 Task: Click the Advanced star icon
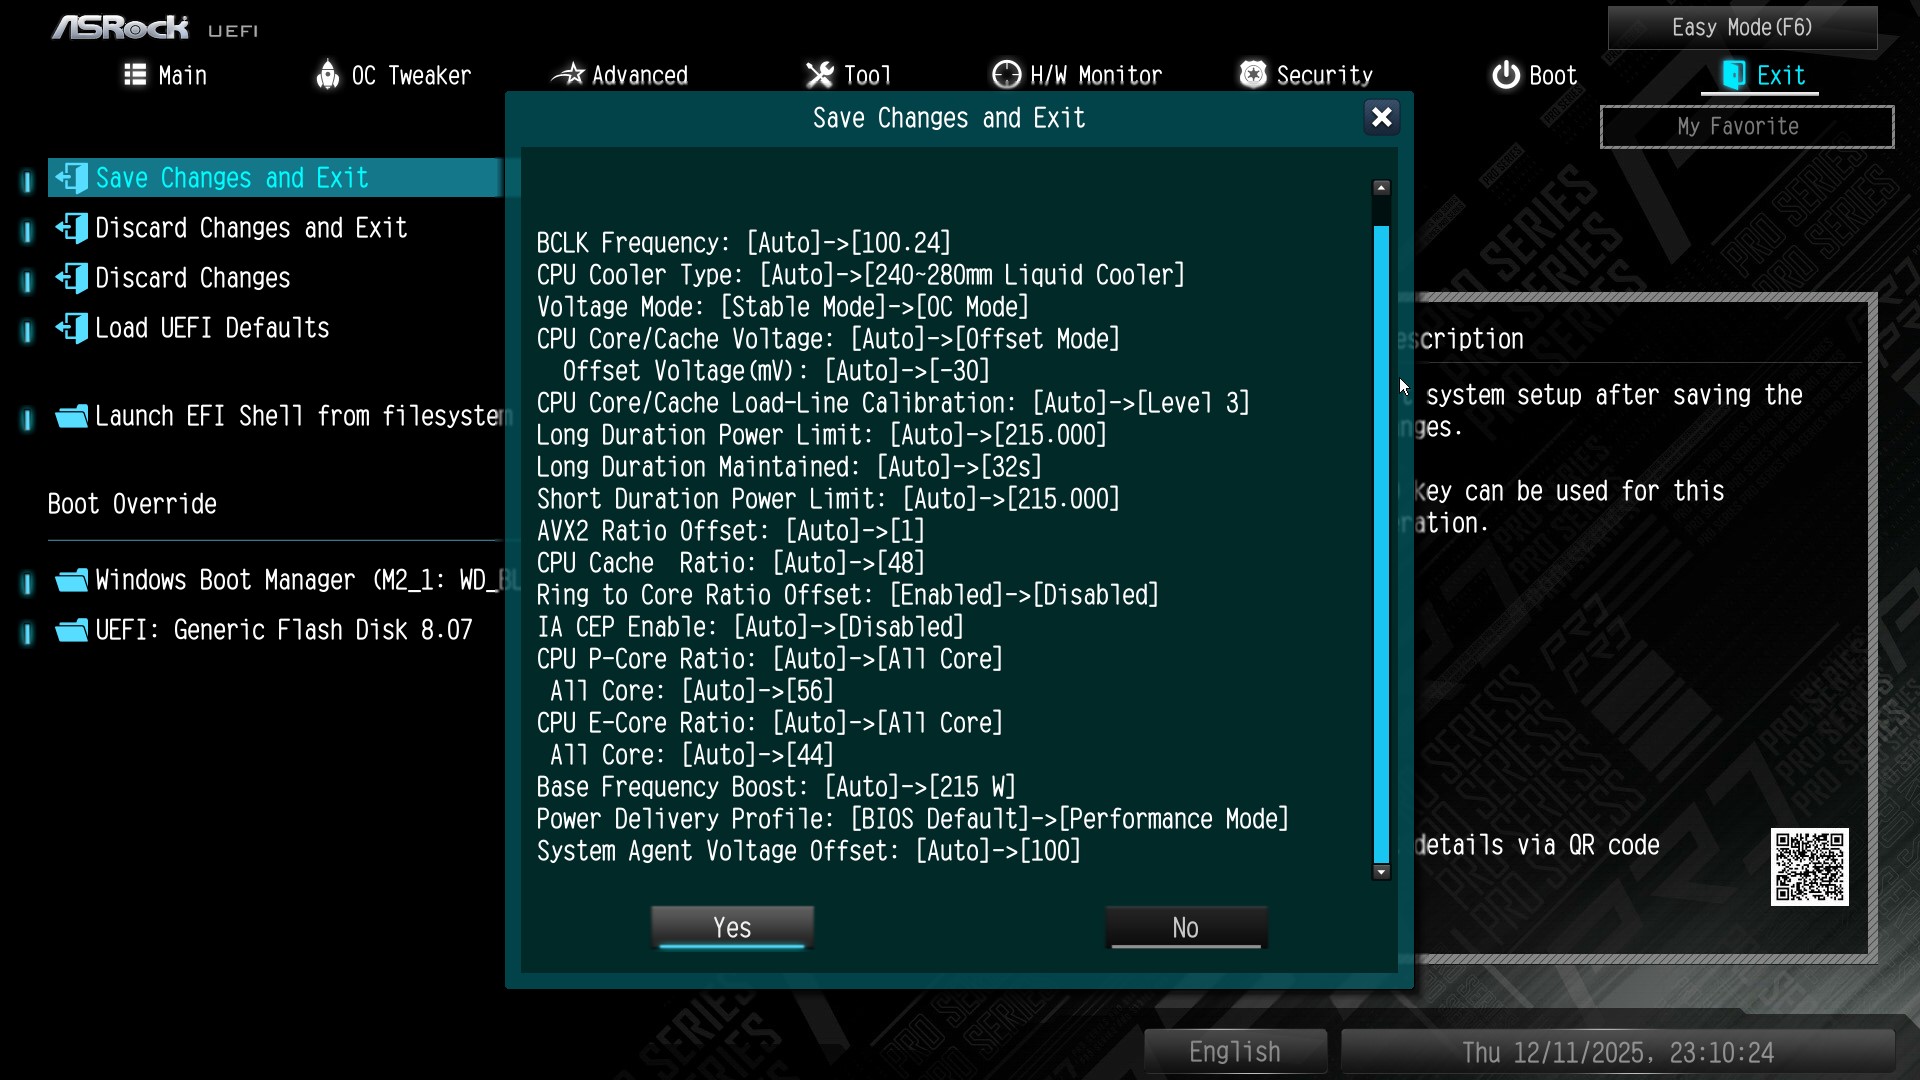pos(568,75)
